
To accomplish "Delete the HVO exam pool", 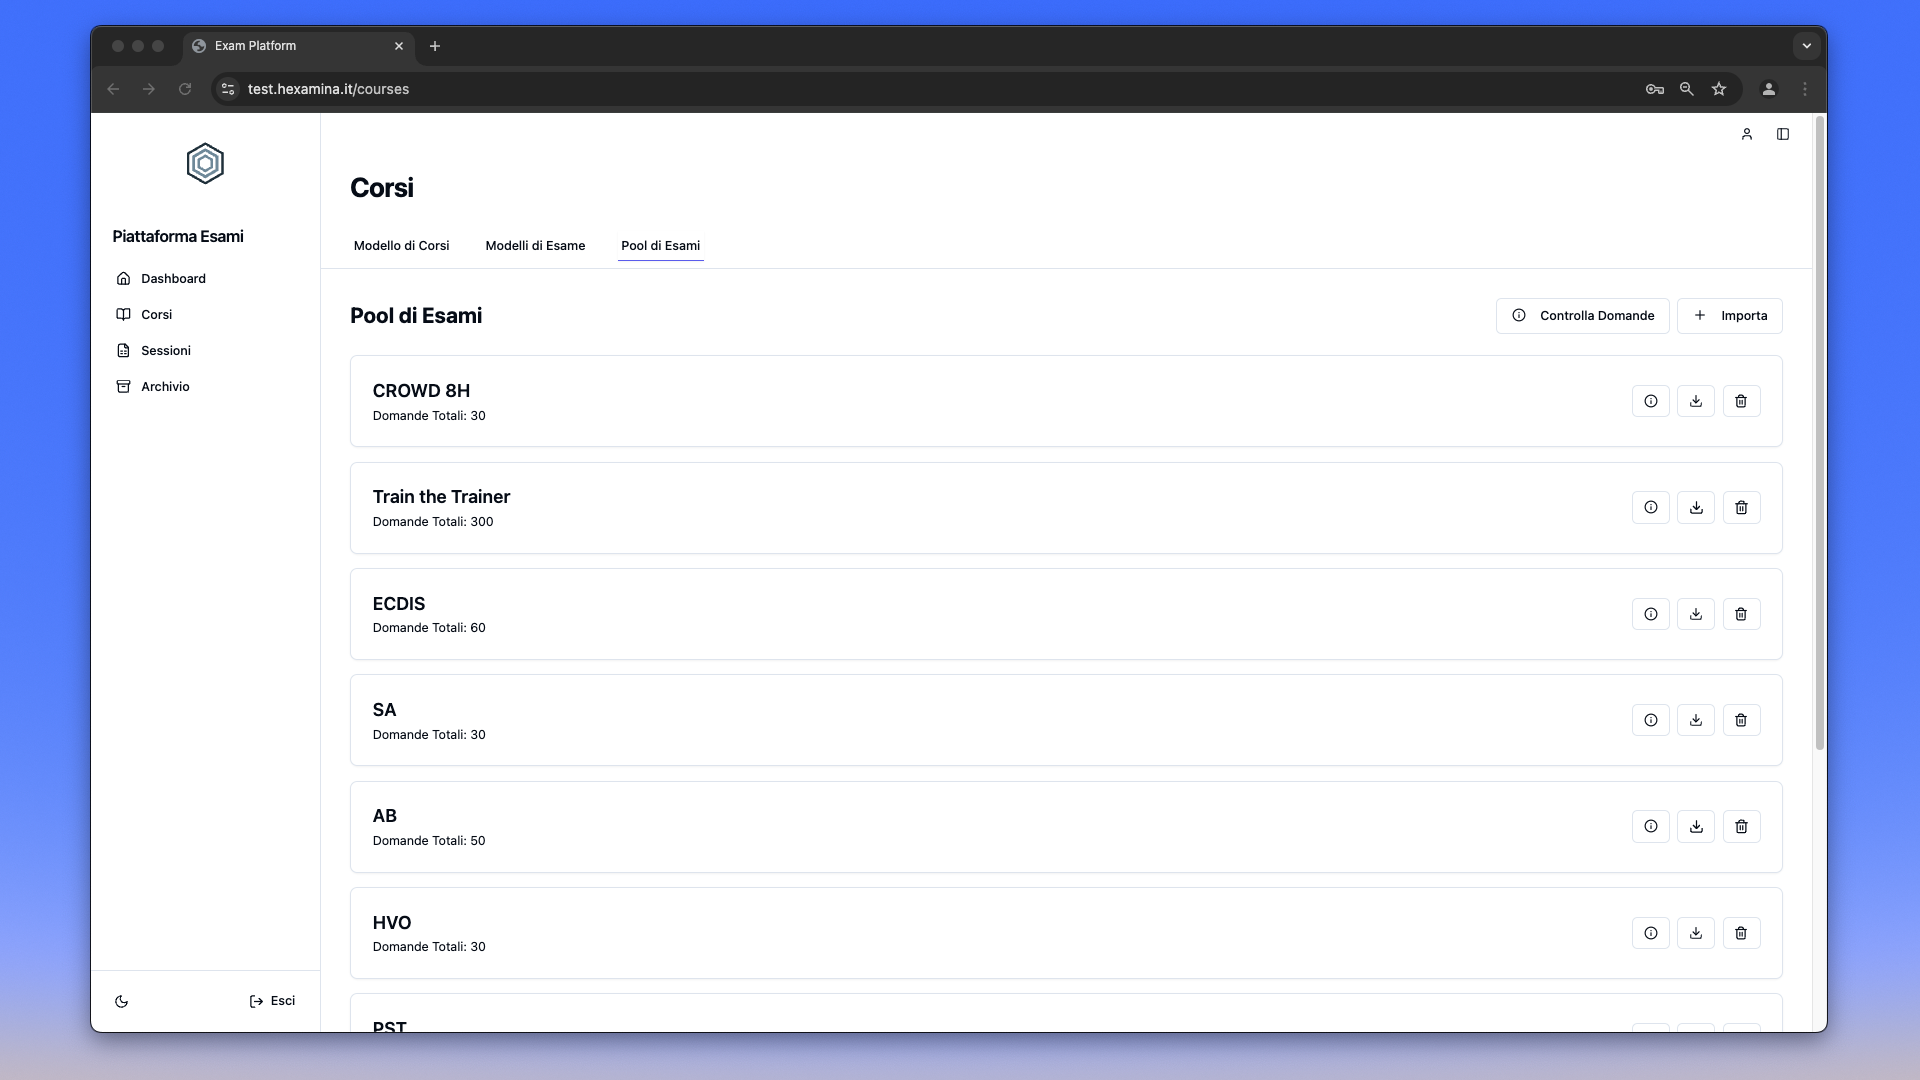I will pos(1741,933).
